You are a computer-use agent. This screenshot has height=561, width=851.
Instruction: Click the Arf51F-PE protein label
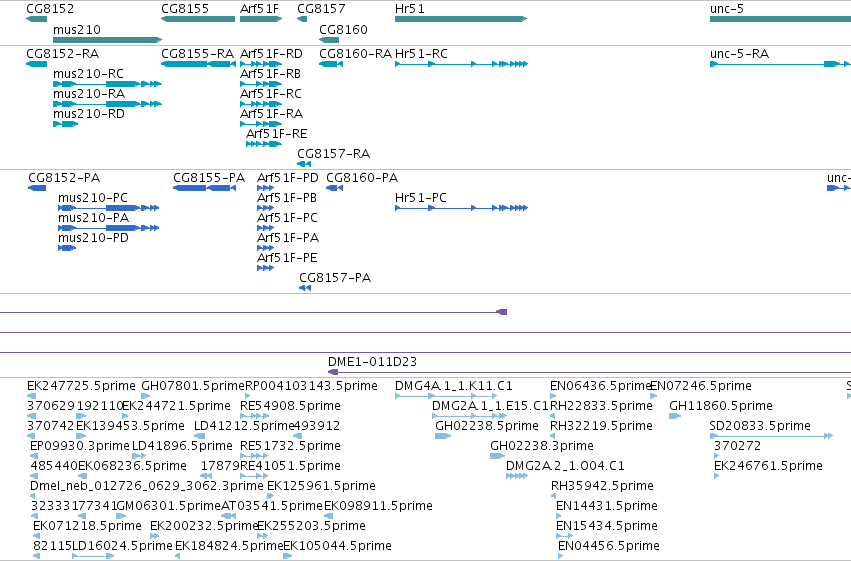tap(287, 258)
